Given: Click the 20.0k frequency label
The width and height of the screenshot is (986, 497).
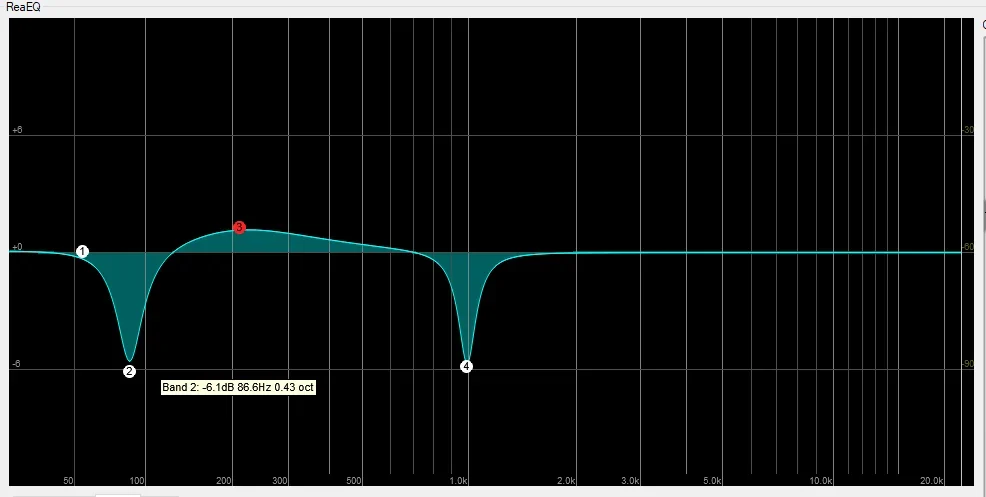Looking at the screenshot, I should (931, 481).
